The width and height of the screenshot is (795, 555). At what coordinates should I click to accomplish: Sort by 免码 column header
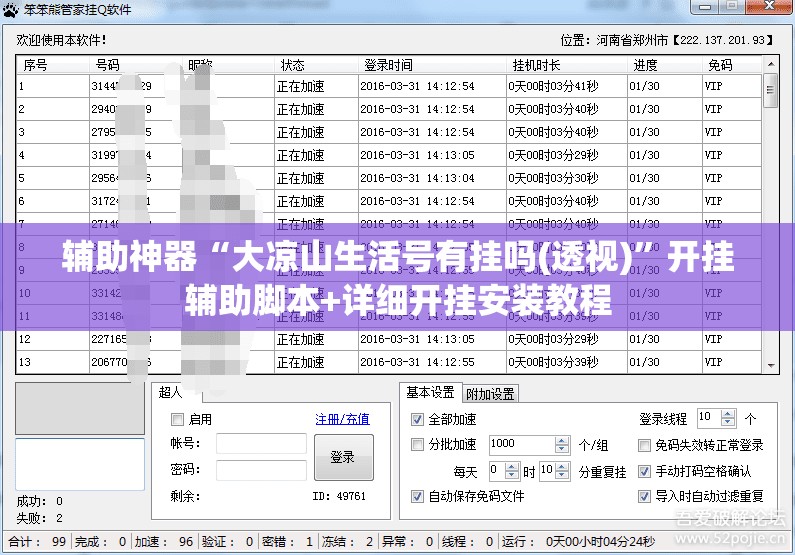pos(732,65)
